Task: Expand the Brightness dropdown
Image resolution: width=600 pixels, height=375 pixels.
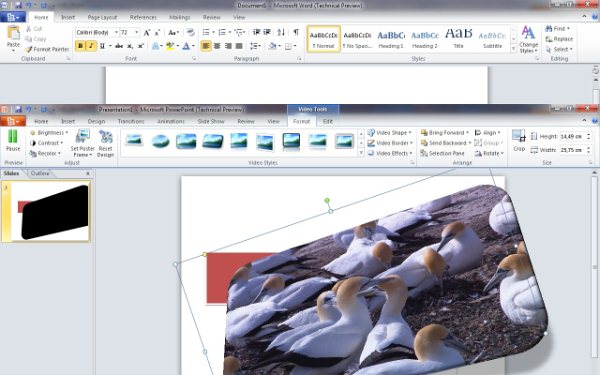Action: click(x=49, y=133)
